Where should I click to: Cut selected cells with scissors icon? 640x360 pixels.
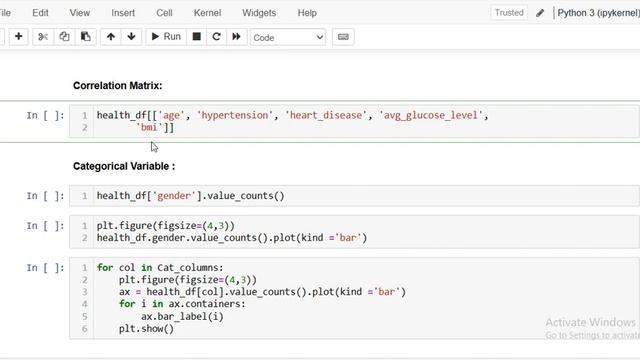click(x=43, y=37)
